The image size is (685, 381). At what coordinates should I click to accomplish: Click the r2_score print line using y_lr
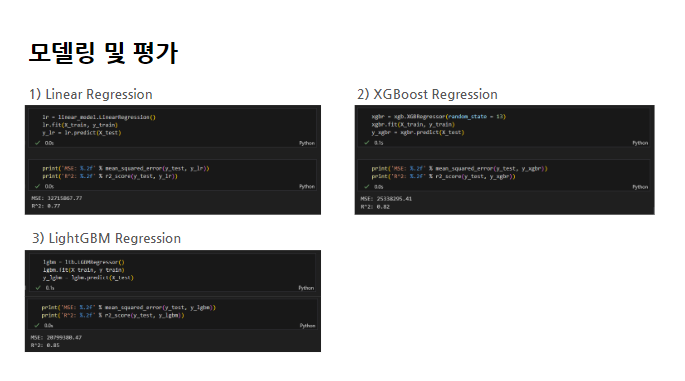coord(110,176)
